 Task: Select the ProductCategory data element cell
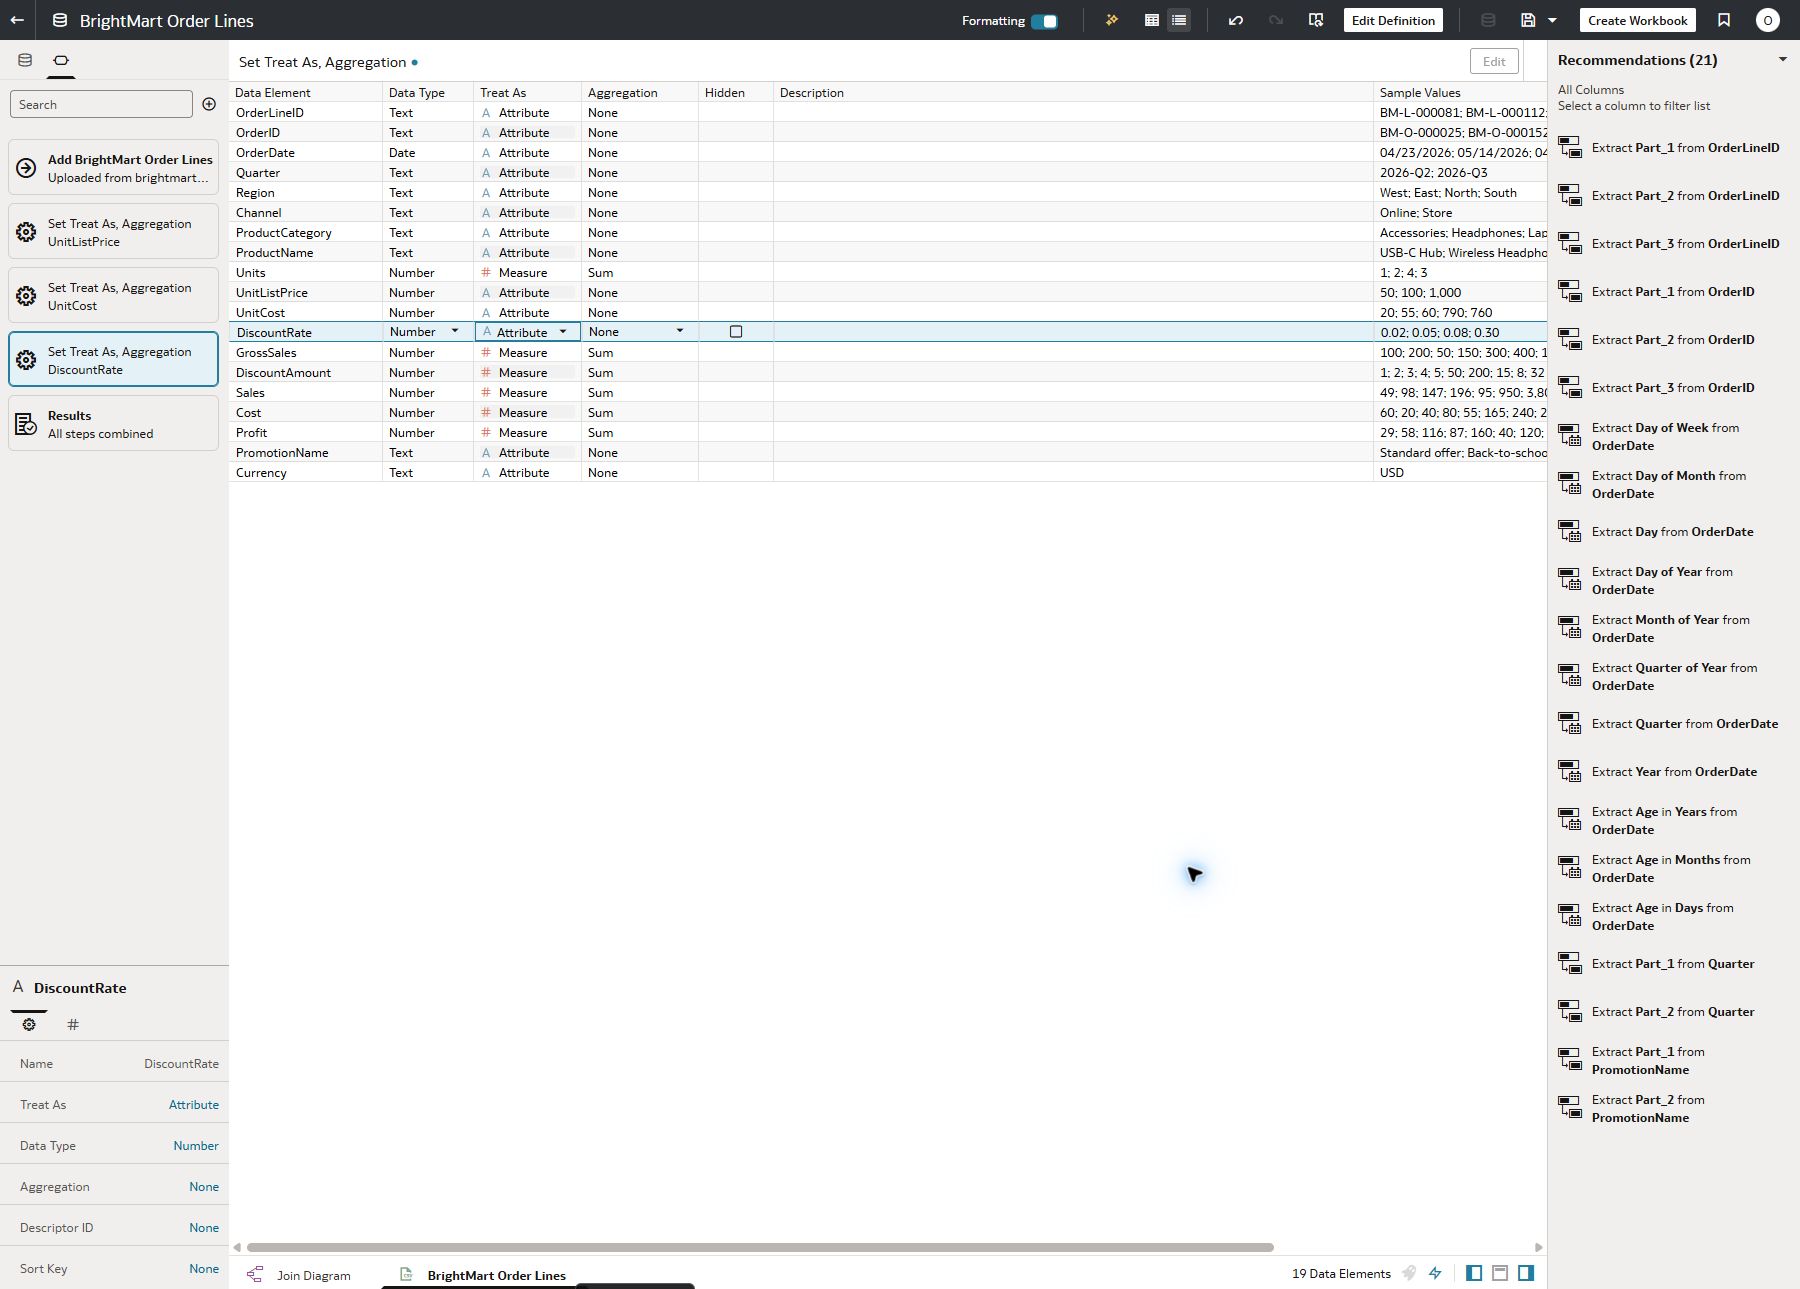[305, 232]
